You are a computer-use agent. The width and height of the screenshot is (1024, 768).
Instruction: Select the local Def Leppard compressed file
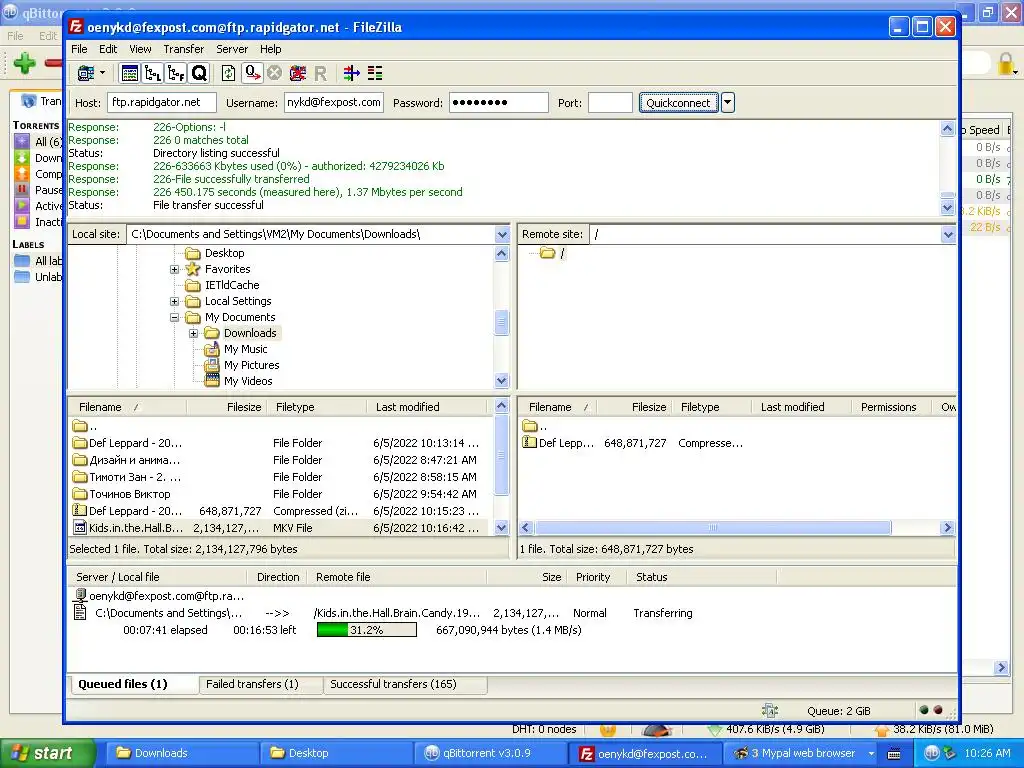(278, 511)
